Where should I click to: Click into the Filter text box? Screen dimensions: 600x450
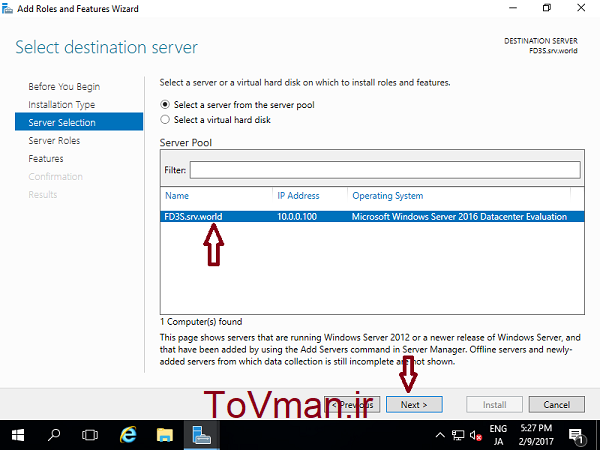tap(385, 170)
